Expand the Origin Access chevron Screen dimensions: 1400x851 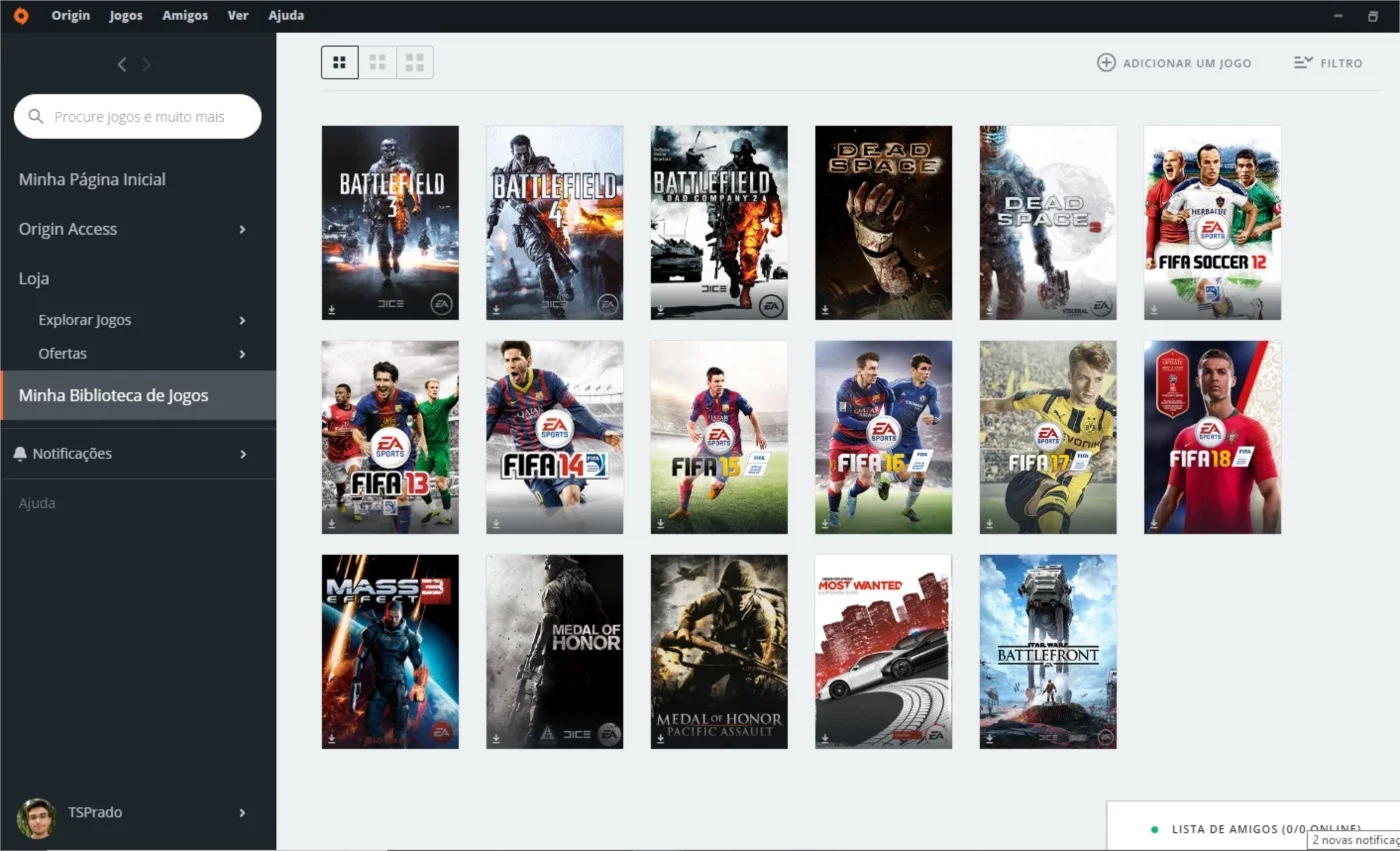pos(242,229)
